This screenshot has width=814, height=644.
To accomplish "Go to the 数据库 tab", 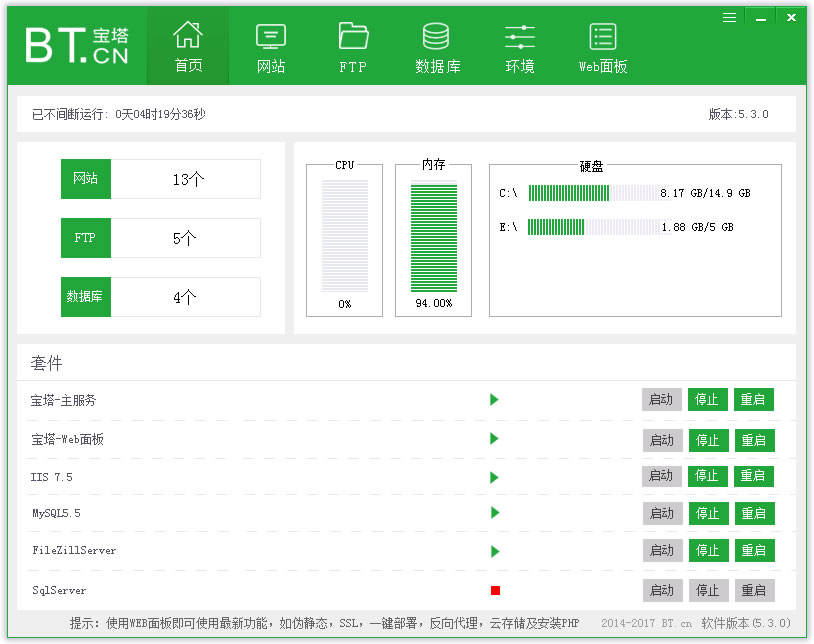I will 437,48.
